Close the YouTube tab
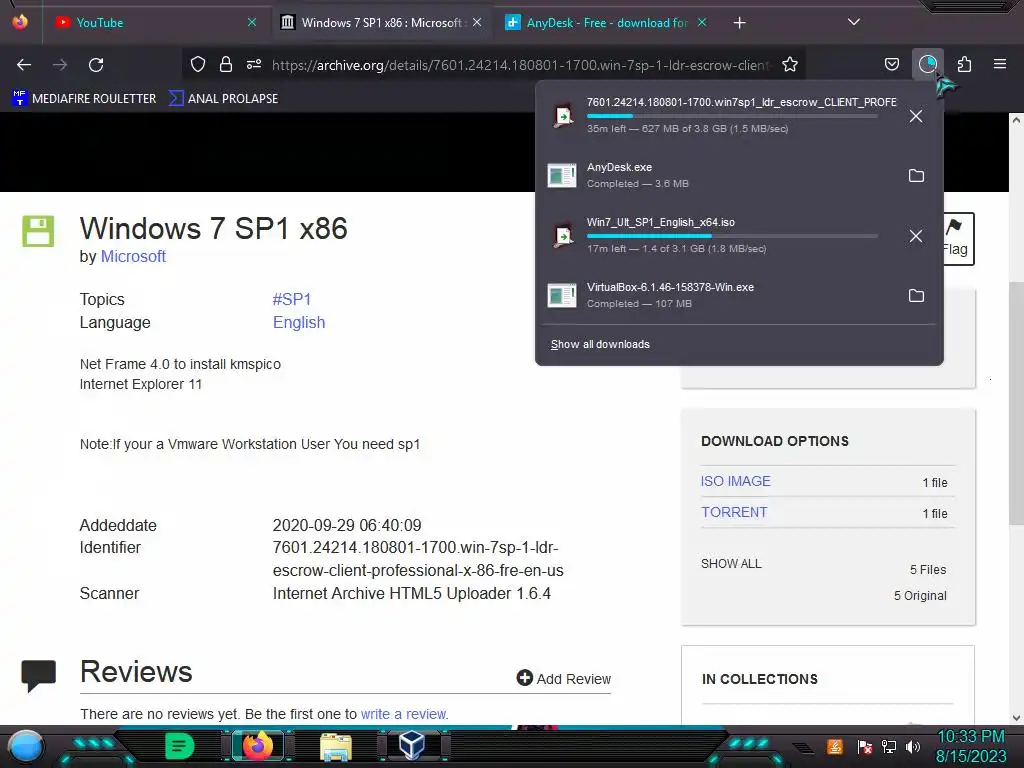Image resolution: width=1024 pixels, height=768 pixels. [251, 23]
